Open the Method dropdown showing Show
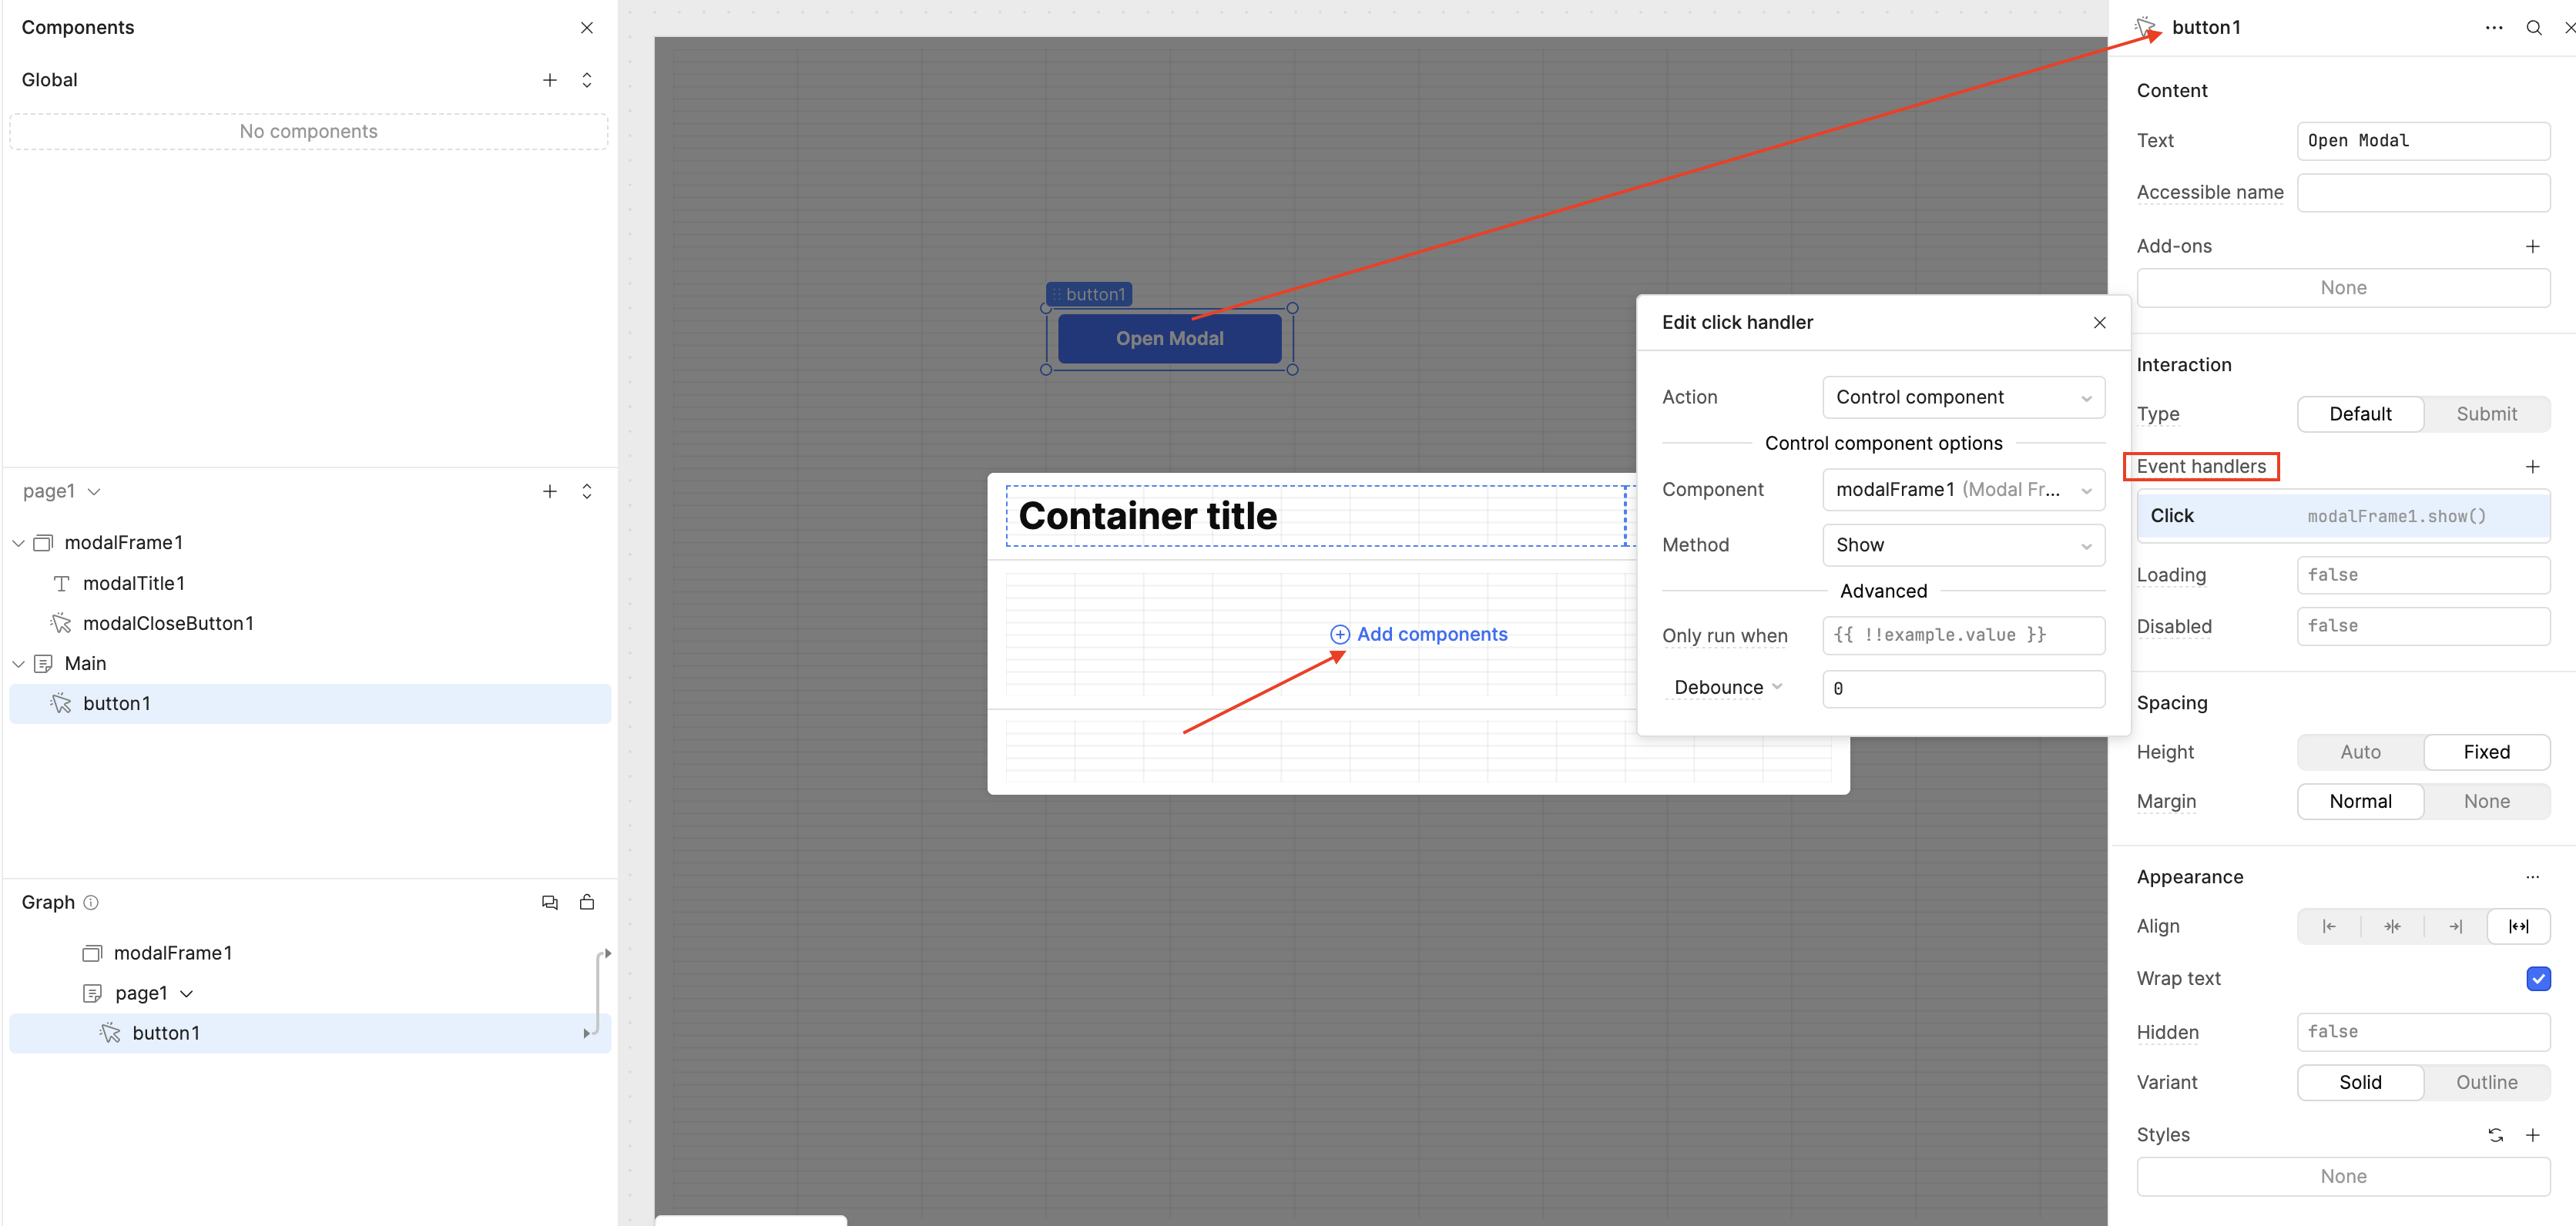Viewport: 2576px width, 1226px height. pyautogui.click(x=1962, y=545)
